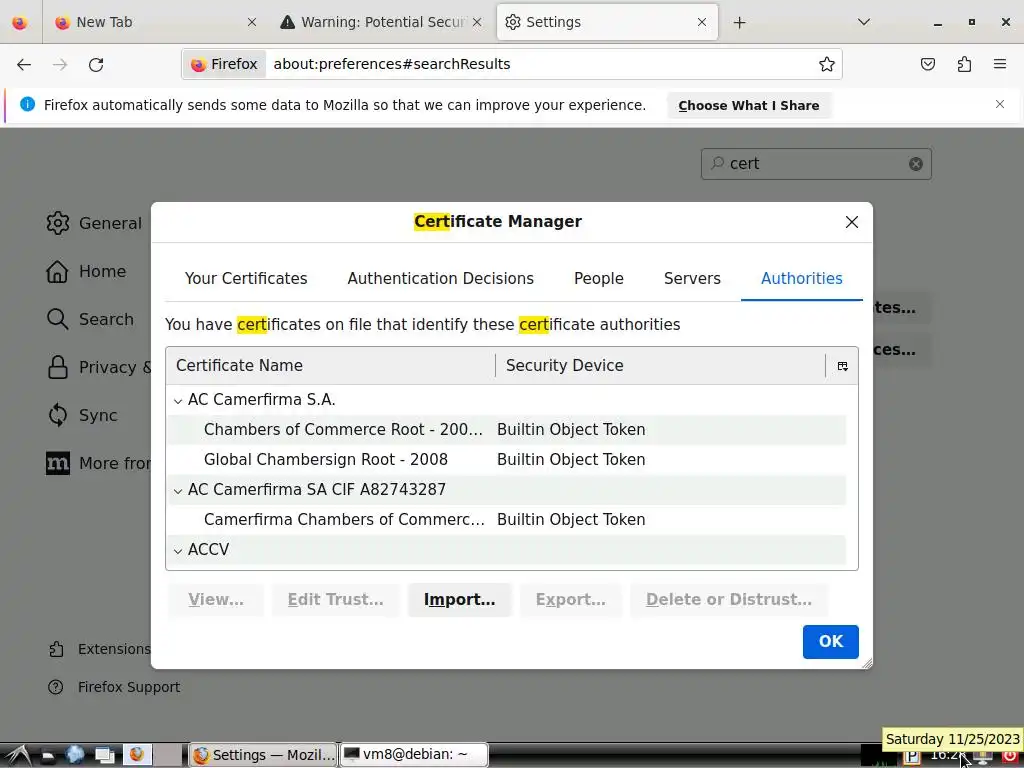Select Global Chambersign Root - 2008 row
Image resolution: width=1024 pixels, height=768 pixels.
click(507, 460)
